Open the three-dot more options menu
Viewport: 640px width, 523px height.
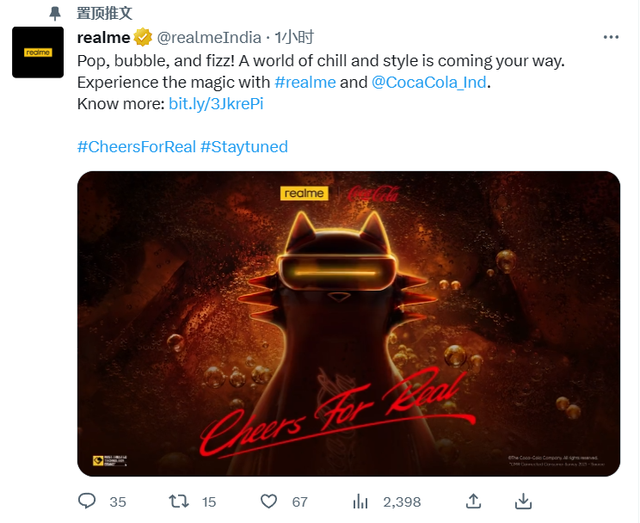[x=611, y=37]
